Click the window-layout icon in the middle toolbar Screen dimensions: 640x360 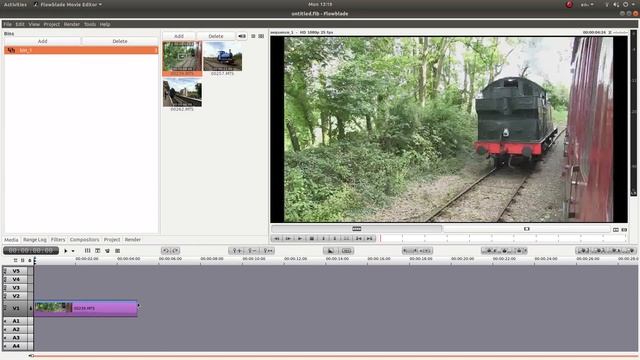[98, 251]
